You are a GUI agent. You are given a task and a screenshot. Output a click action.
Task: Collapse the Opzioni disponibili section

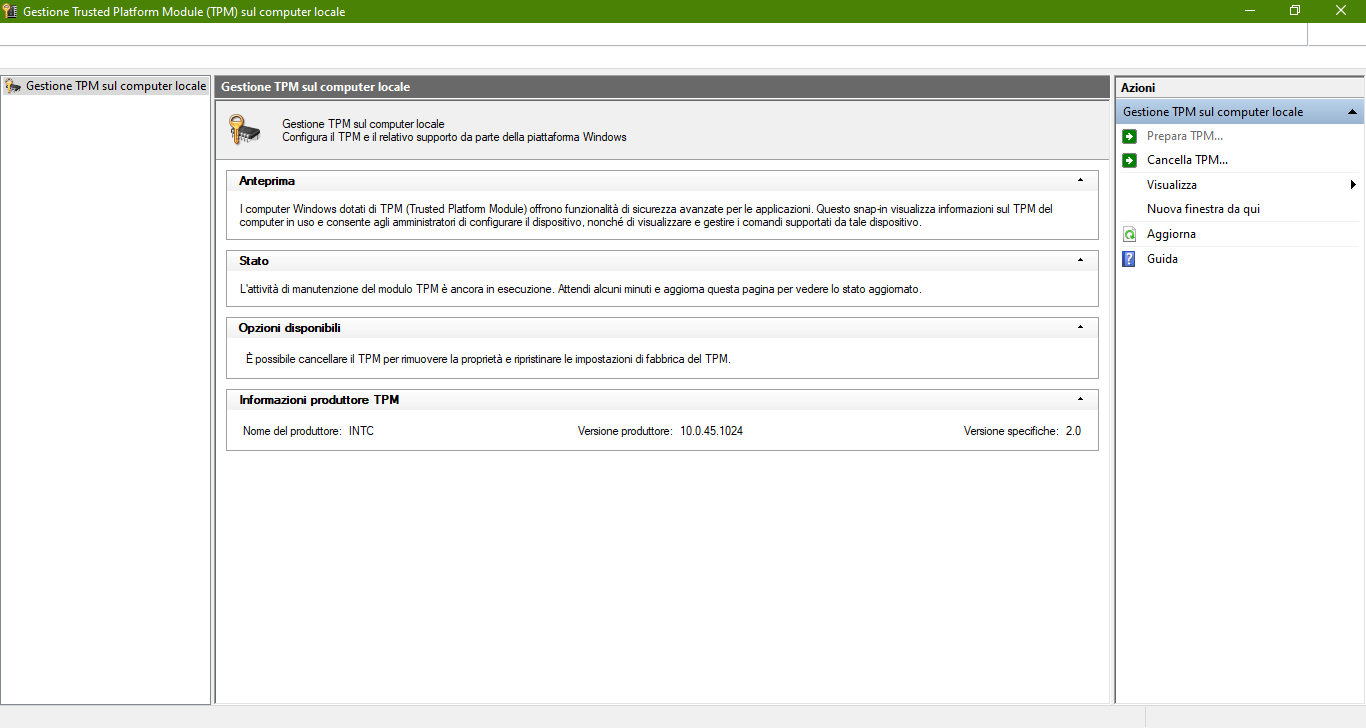(x=1080, y=328)
